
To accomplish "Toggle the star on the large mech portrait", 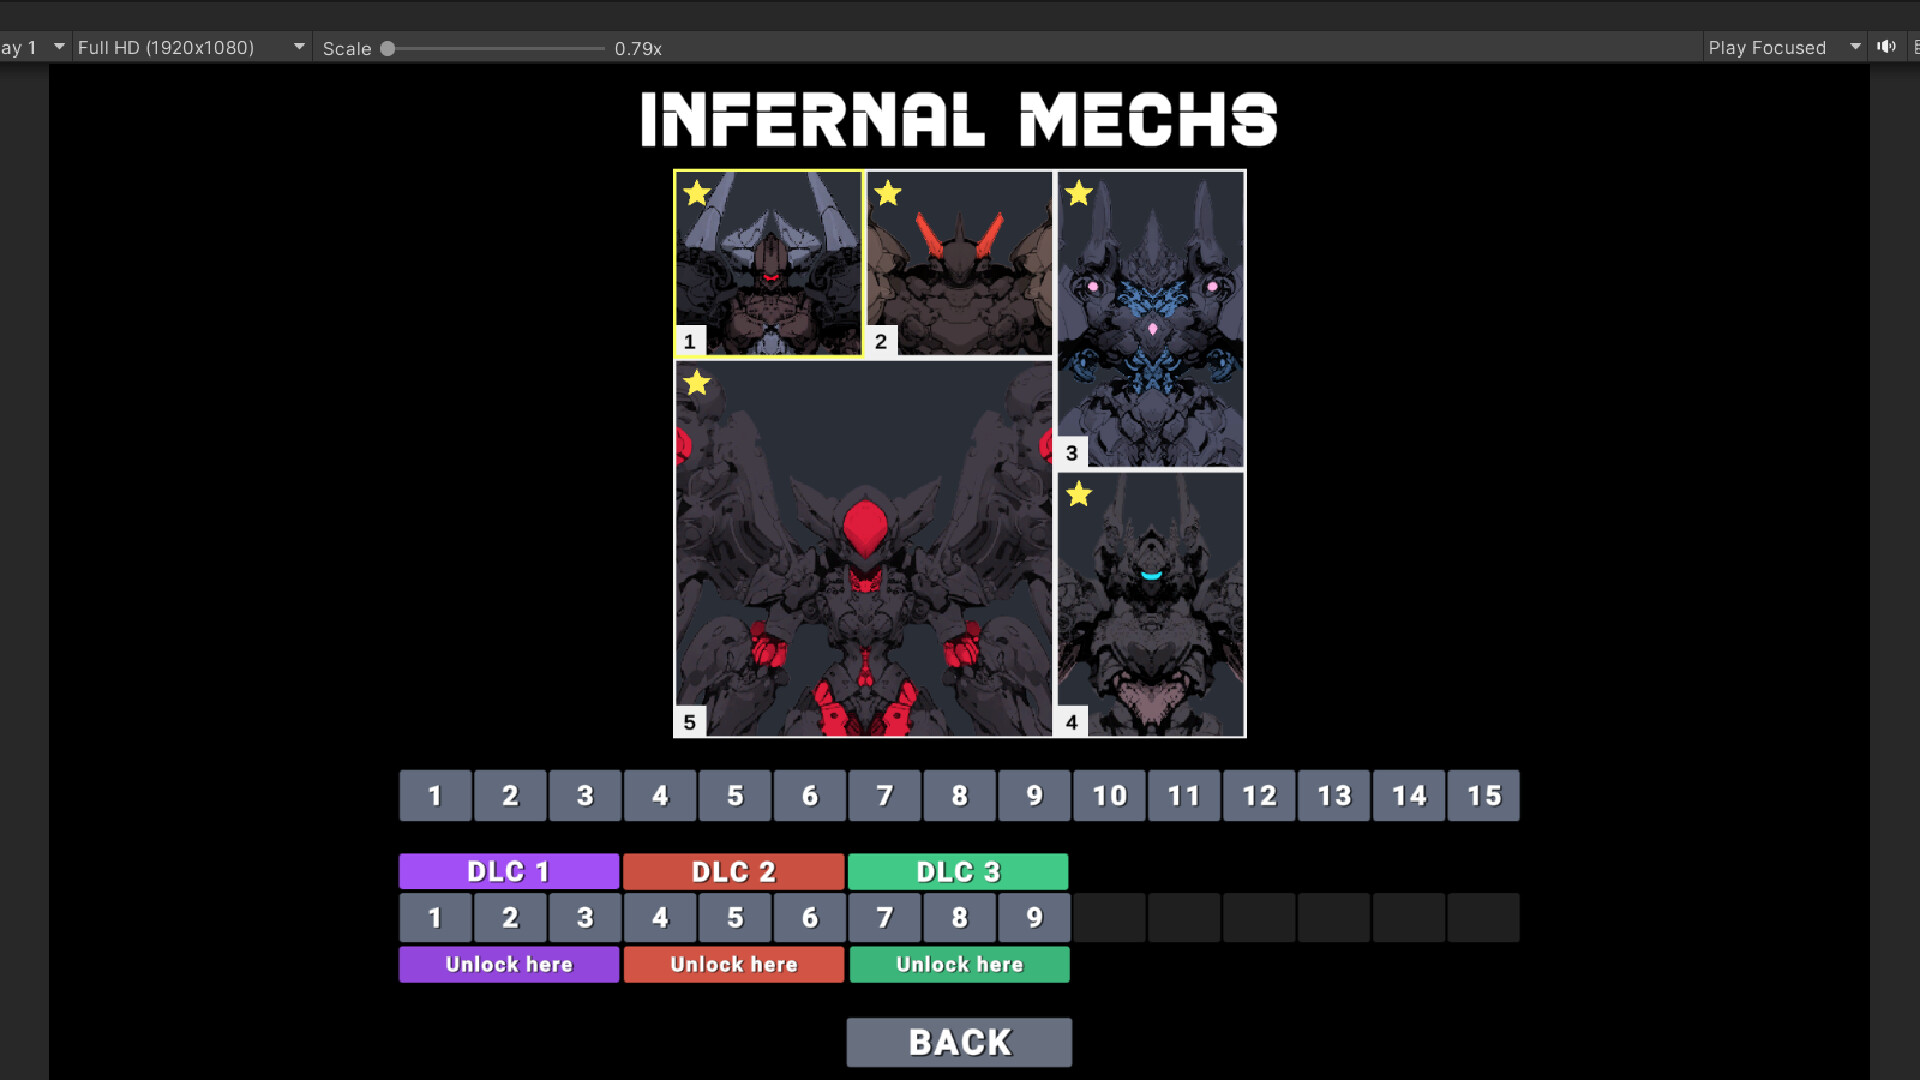I will 699,381.
